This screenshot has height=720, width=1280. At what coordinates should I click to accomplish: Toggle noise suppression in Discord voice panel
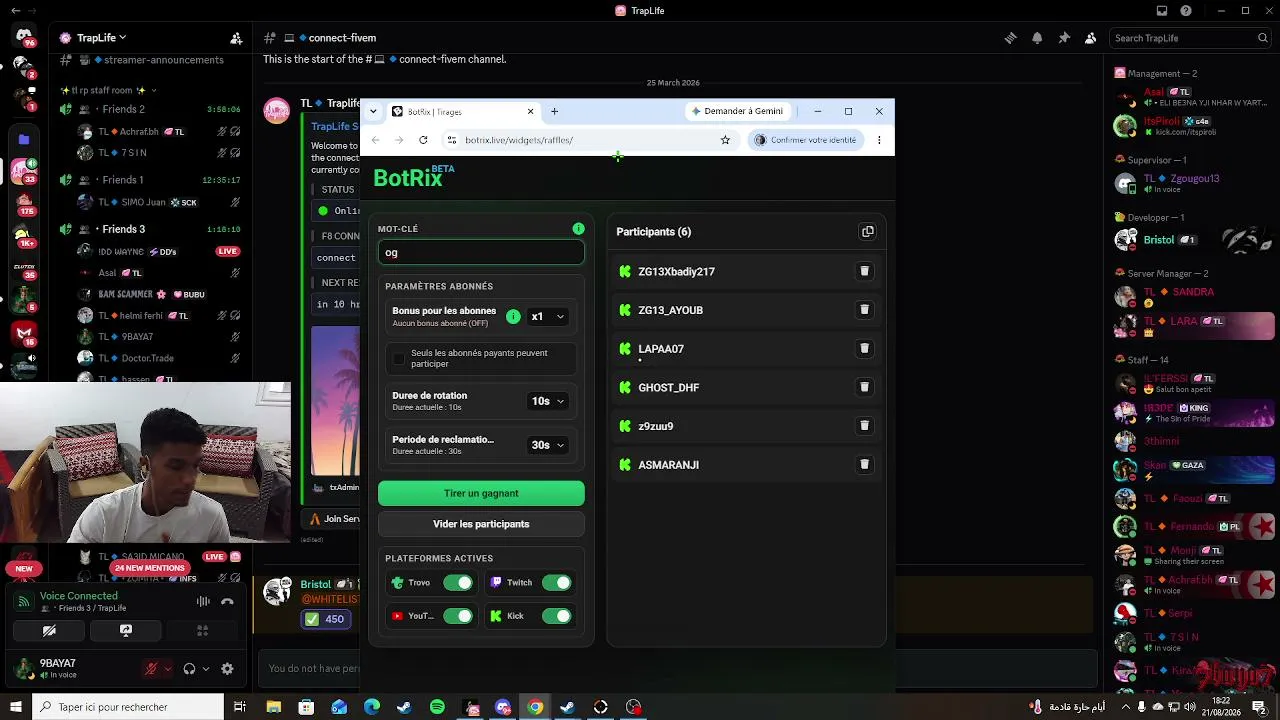(203, 601)
